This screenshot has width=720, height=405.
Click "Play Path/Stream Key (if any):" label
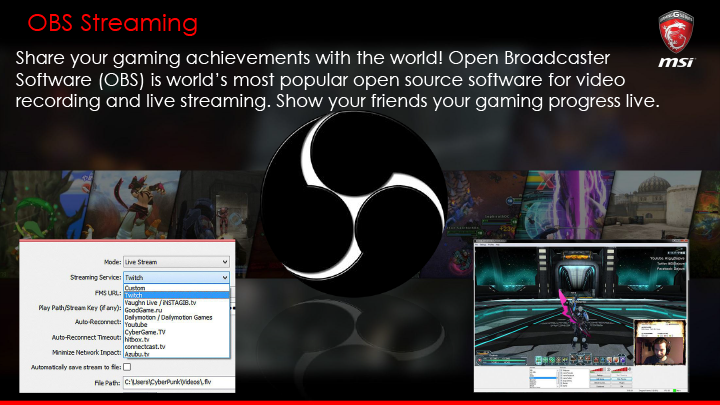point(80,308)
